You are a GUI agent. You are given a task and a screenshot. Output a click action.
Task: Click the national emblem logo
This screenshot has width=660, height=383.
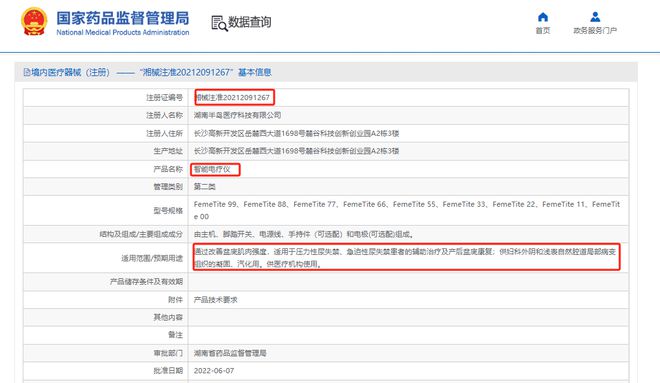(34, 21)
